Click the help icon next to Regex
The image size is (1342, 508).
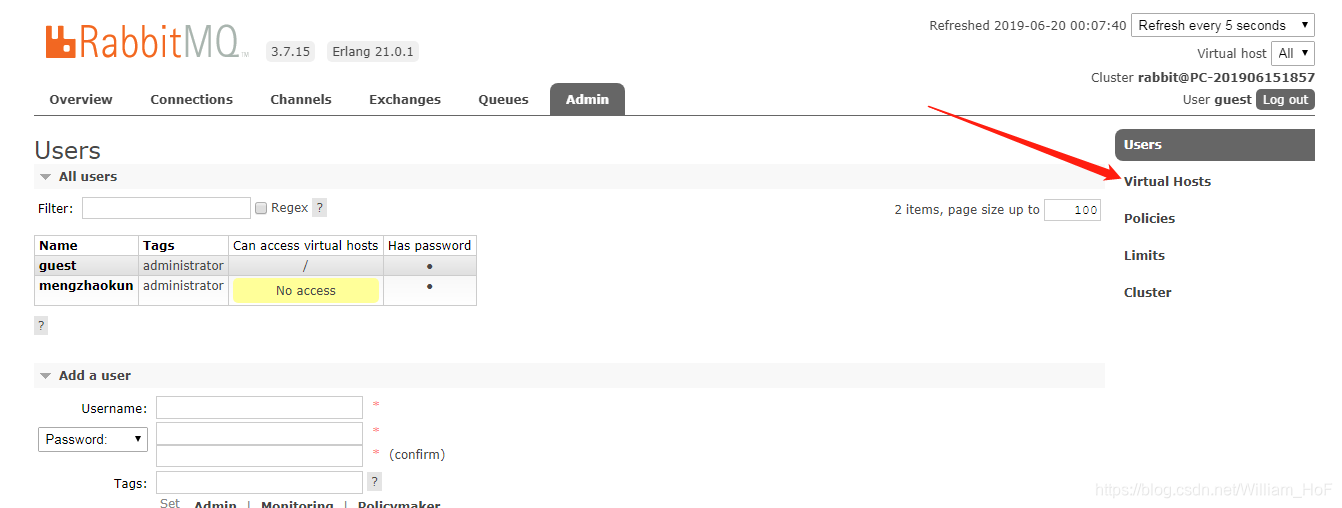tap(320, 208)
